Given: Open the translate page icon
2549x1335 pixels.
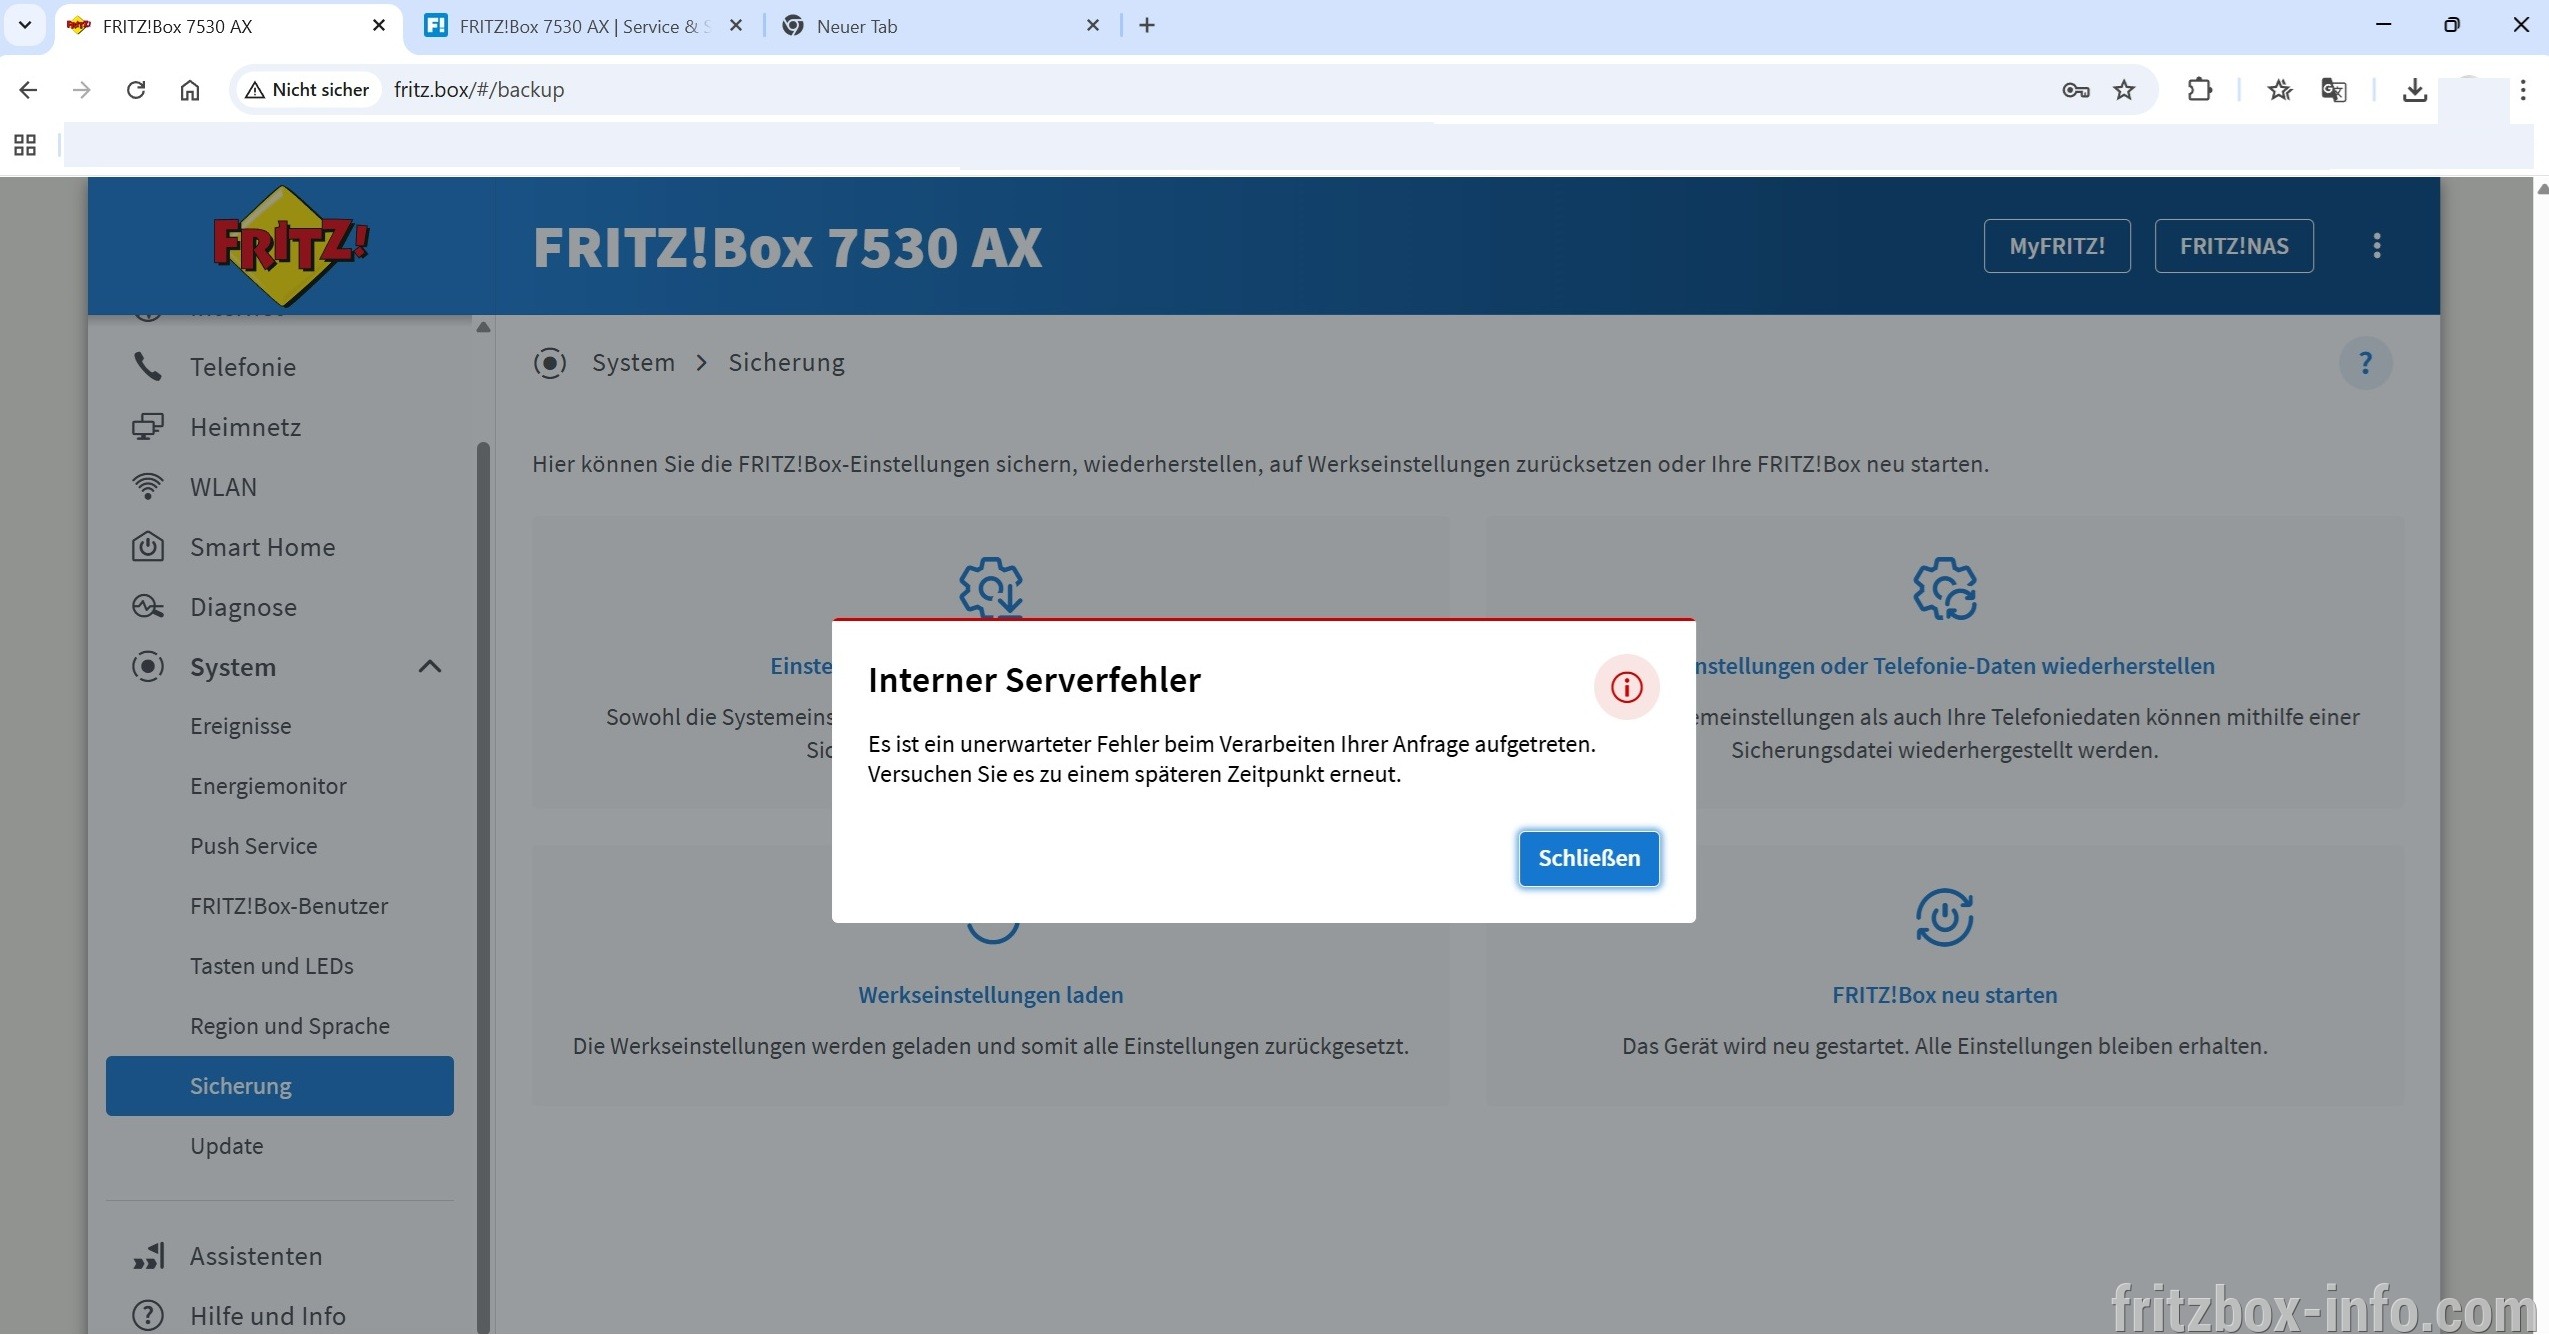Looking at the screenshot, I should pos(2334,90).
